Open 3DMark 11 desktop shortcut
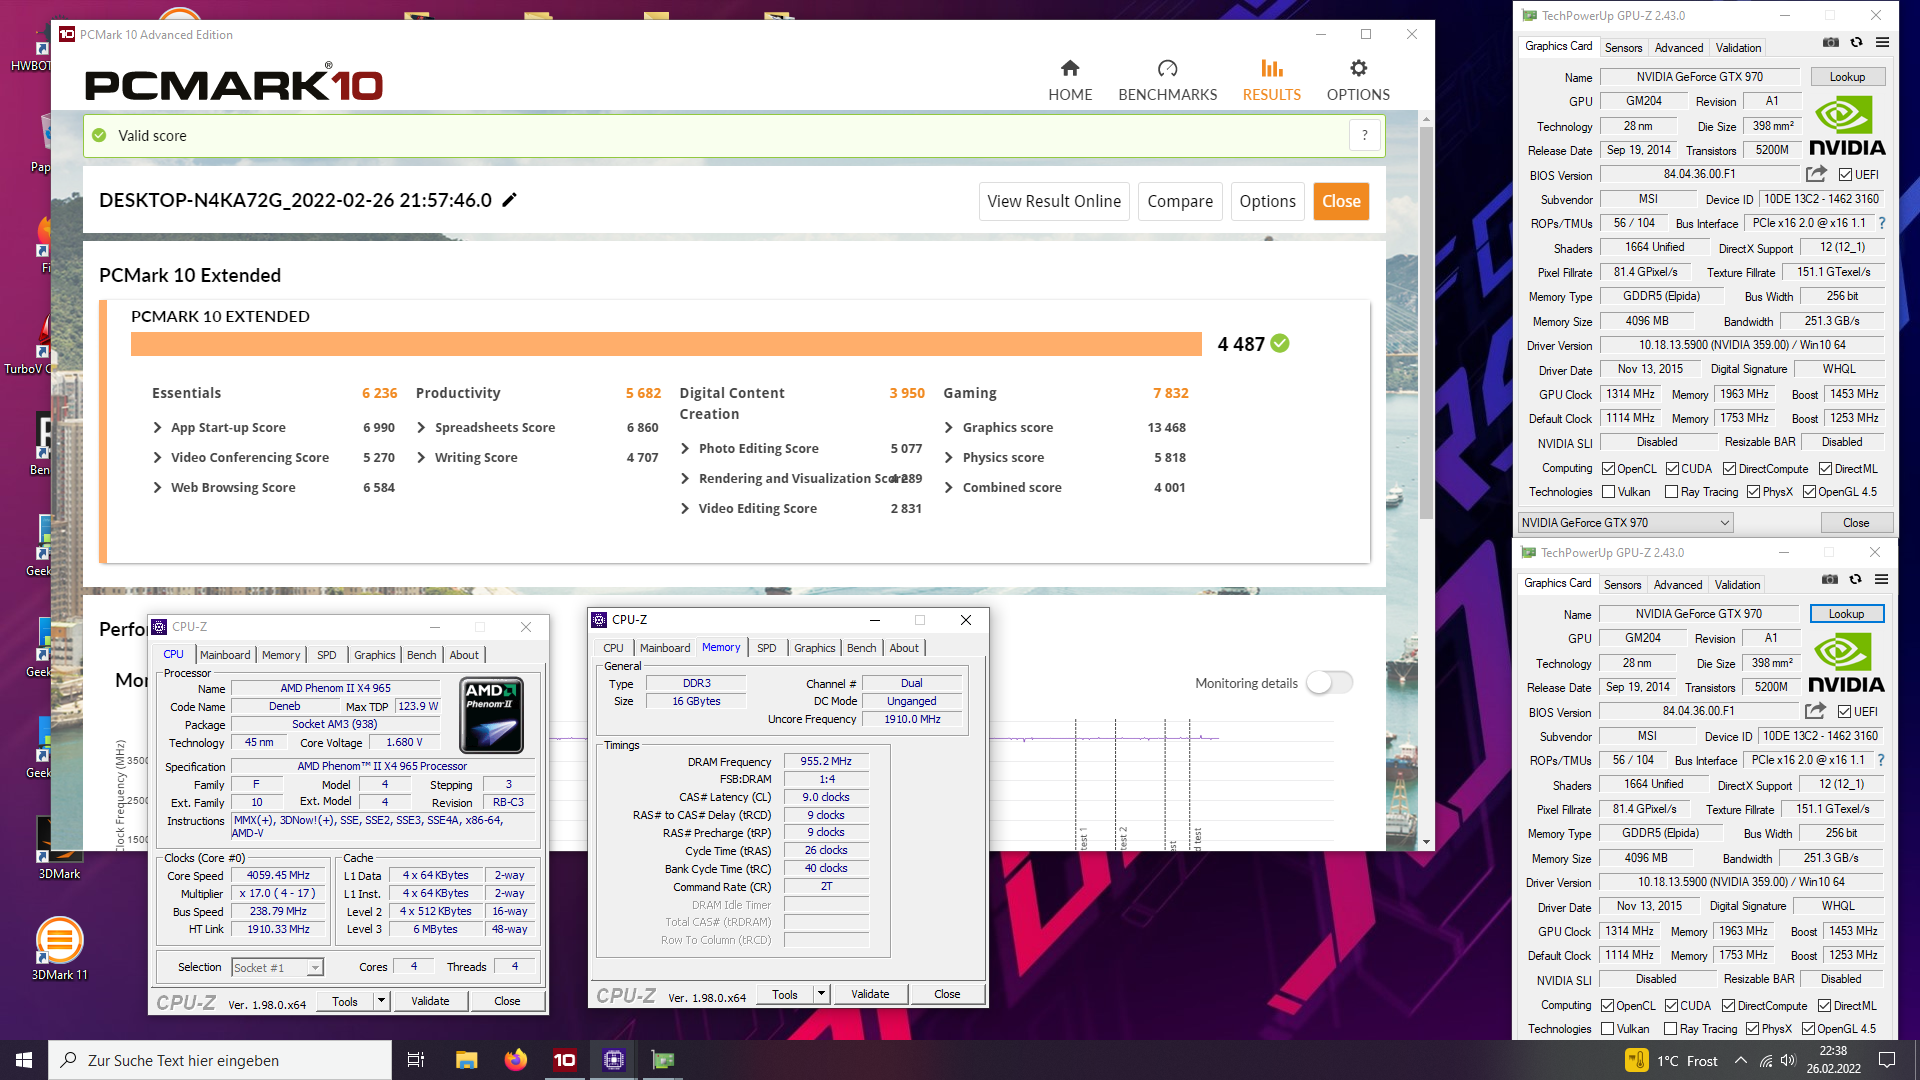The image size is (1920, 1080). [x=59, y=950]
